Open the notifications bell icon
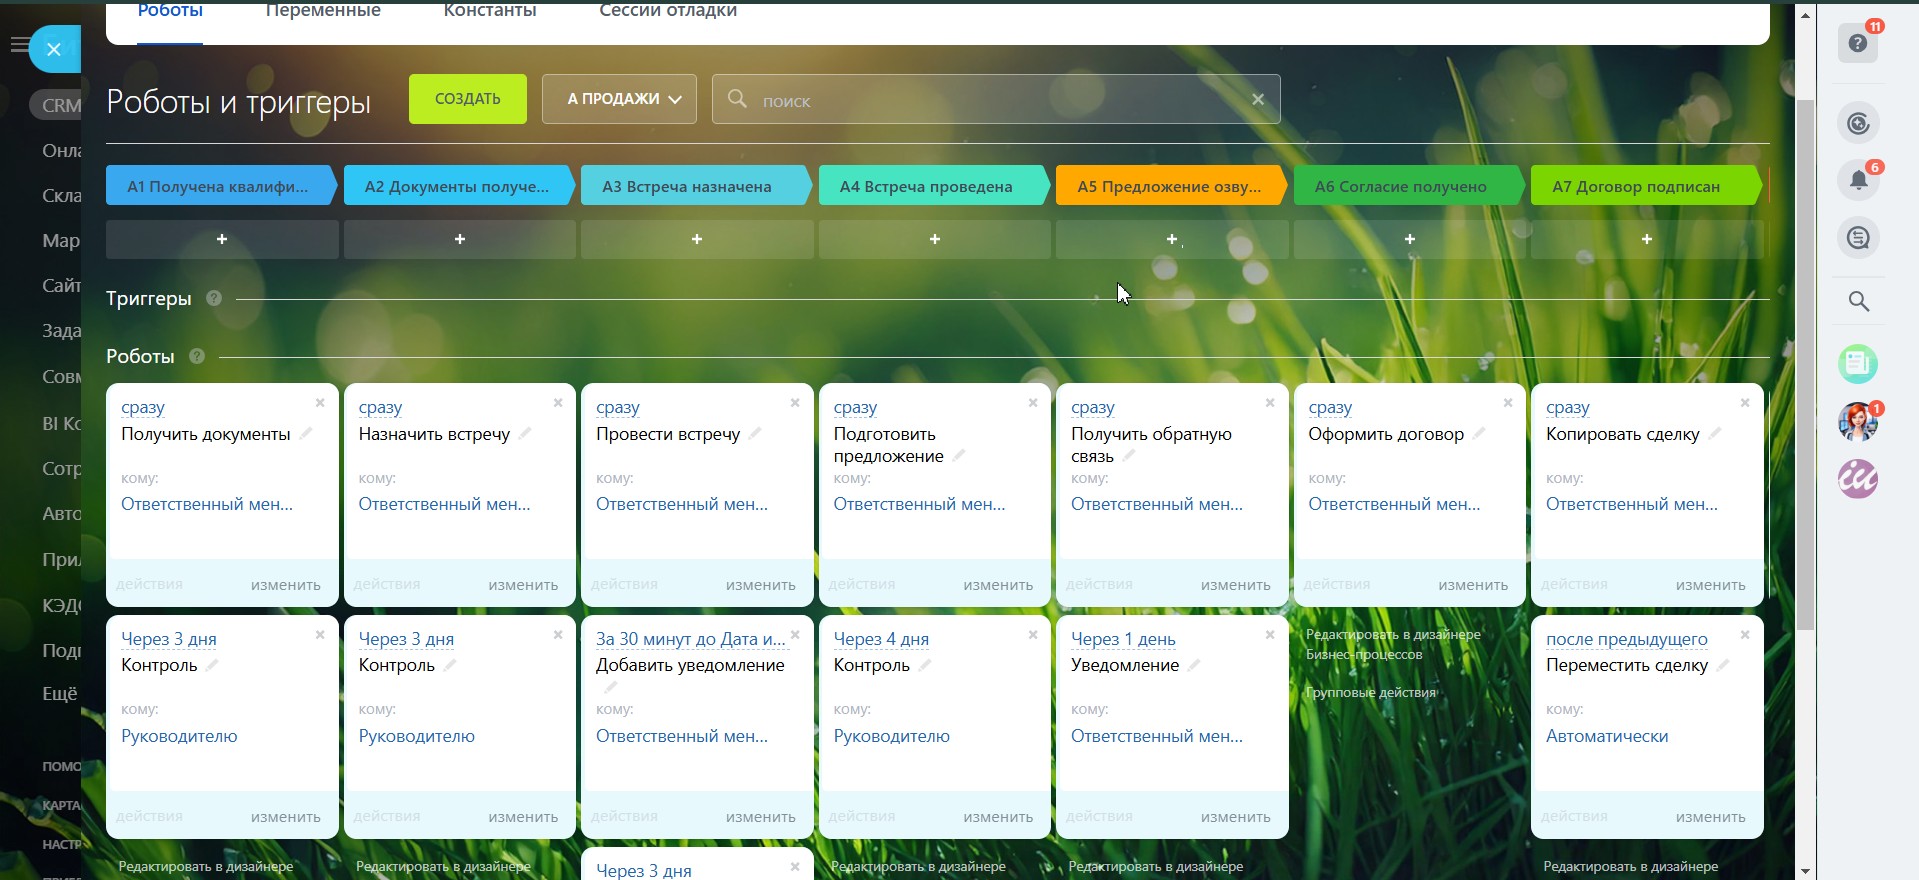The width and height of the screenshot is (1919, 880). pyautogui.click(x=1858, y=180)
